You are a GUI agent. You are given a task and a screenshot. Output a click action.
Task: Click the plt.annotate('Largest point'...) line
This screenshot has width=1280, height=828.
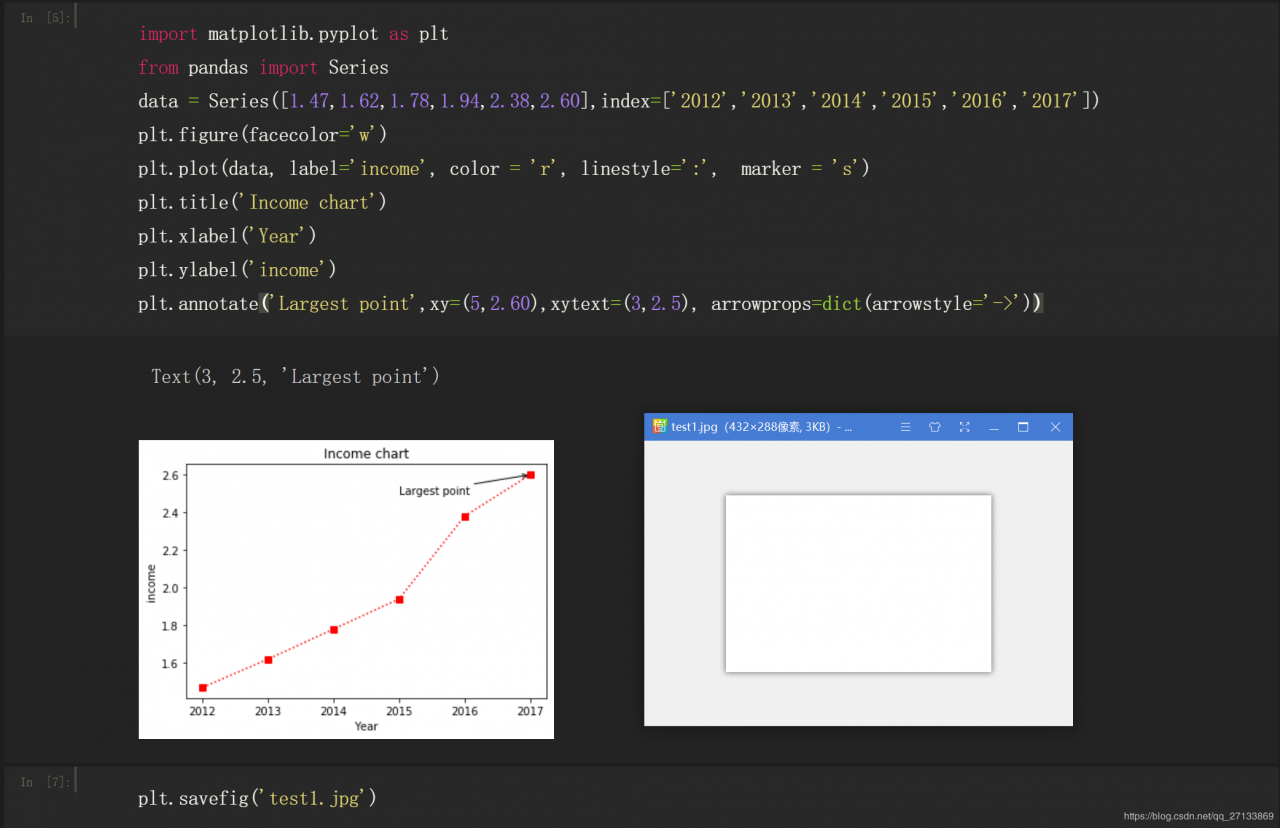pyautogui.click(x=591, y=304)
